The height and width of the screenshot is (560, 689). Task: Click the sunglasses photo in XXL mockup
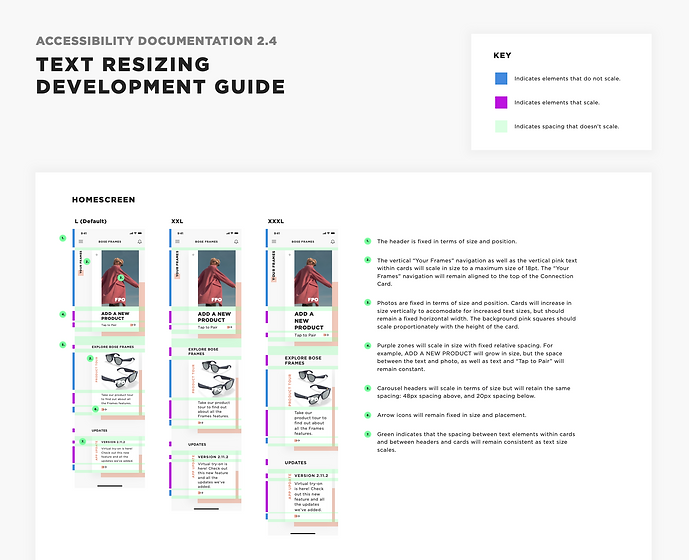click(x=216, y=379)
